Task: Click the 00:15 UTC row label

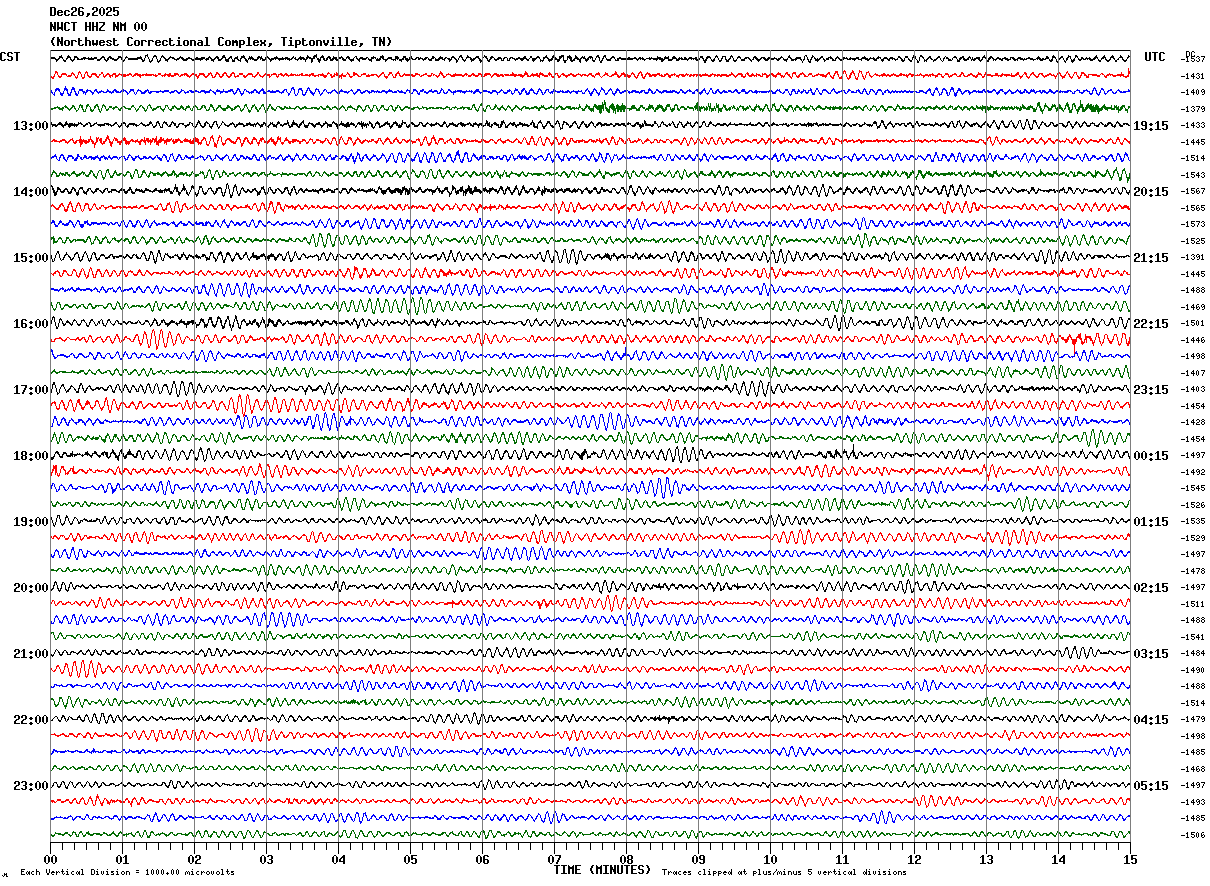Action: click(x=1150, y=455)
